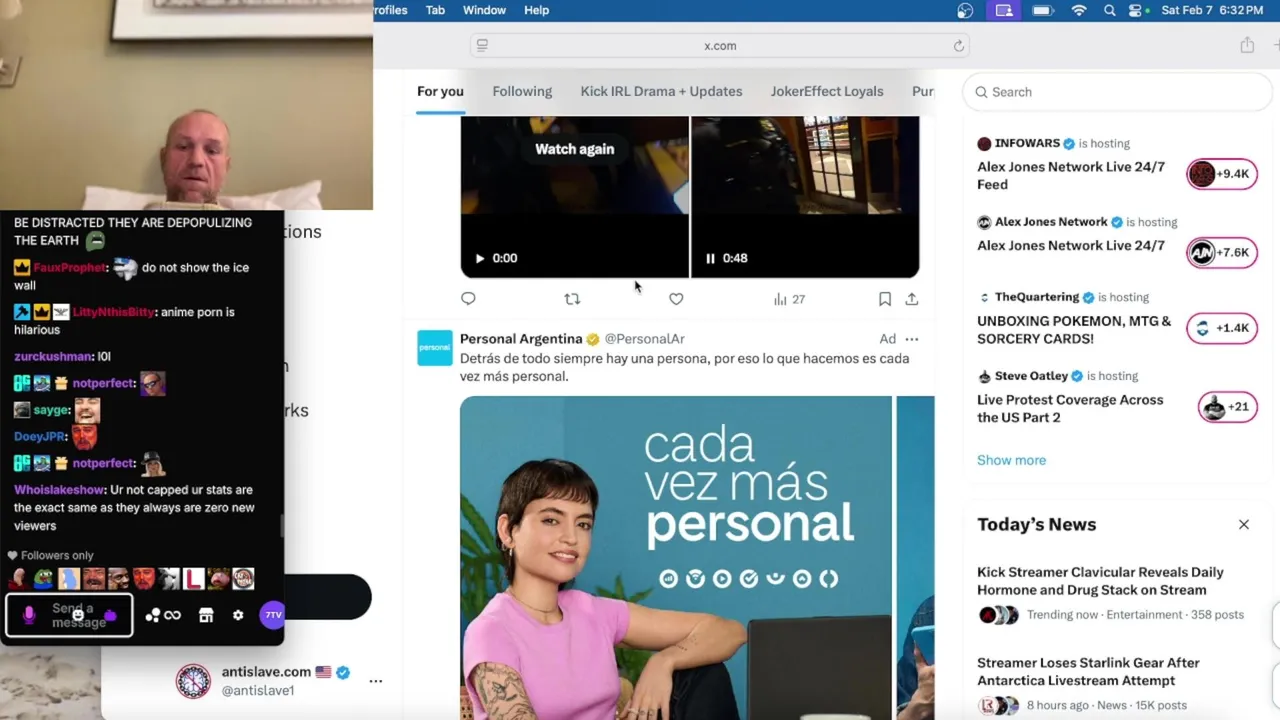1280x720 pixels.
Task: Open the Safari share button
Action: (x=1247, y=45)
